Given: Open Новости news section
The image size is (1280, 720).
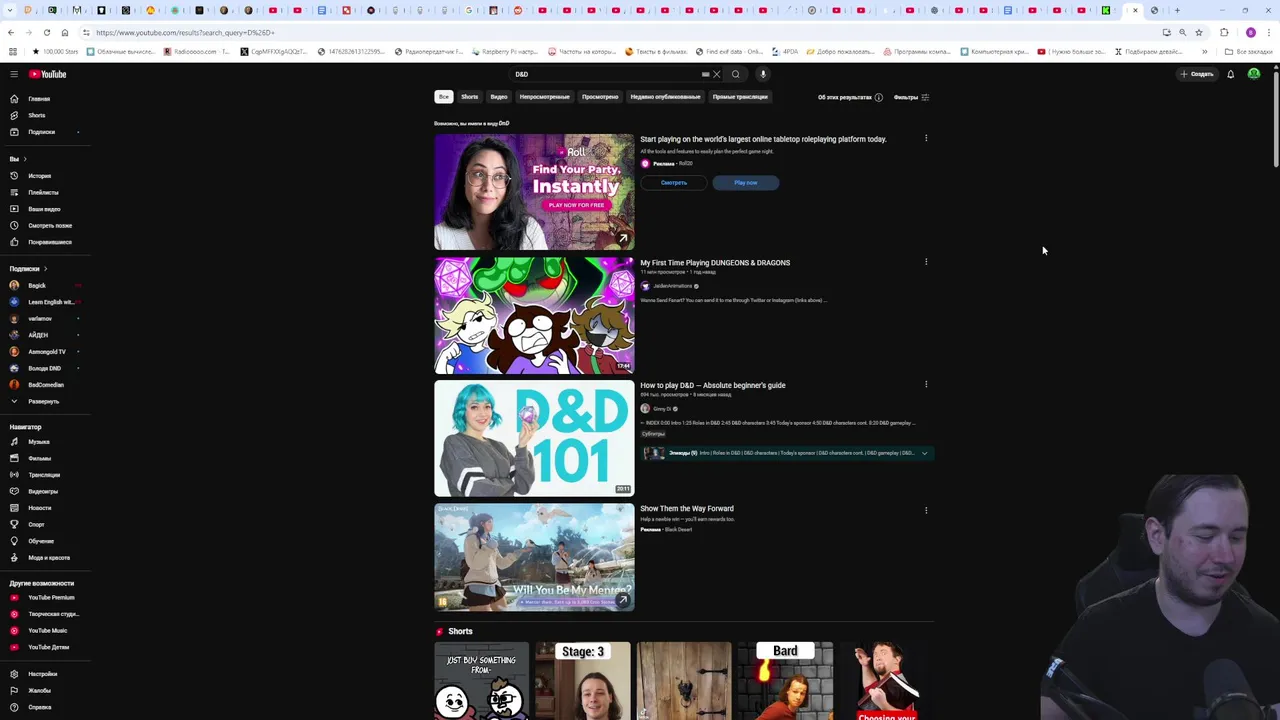Looking at the screenshot, I should [40, 508].
